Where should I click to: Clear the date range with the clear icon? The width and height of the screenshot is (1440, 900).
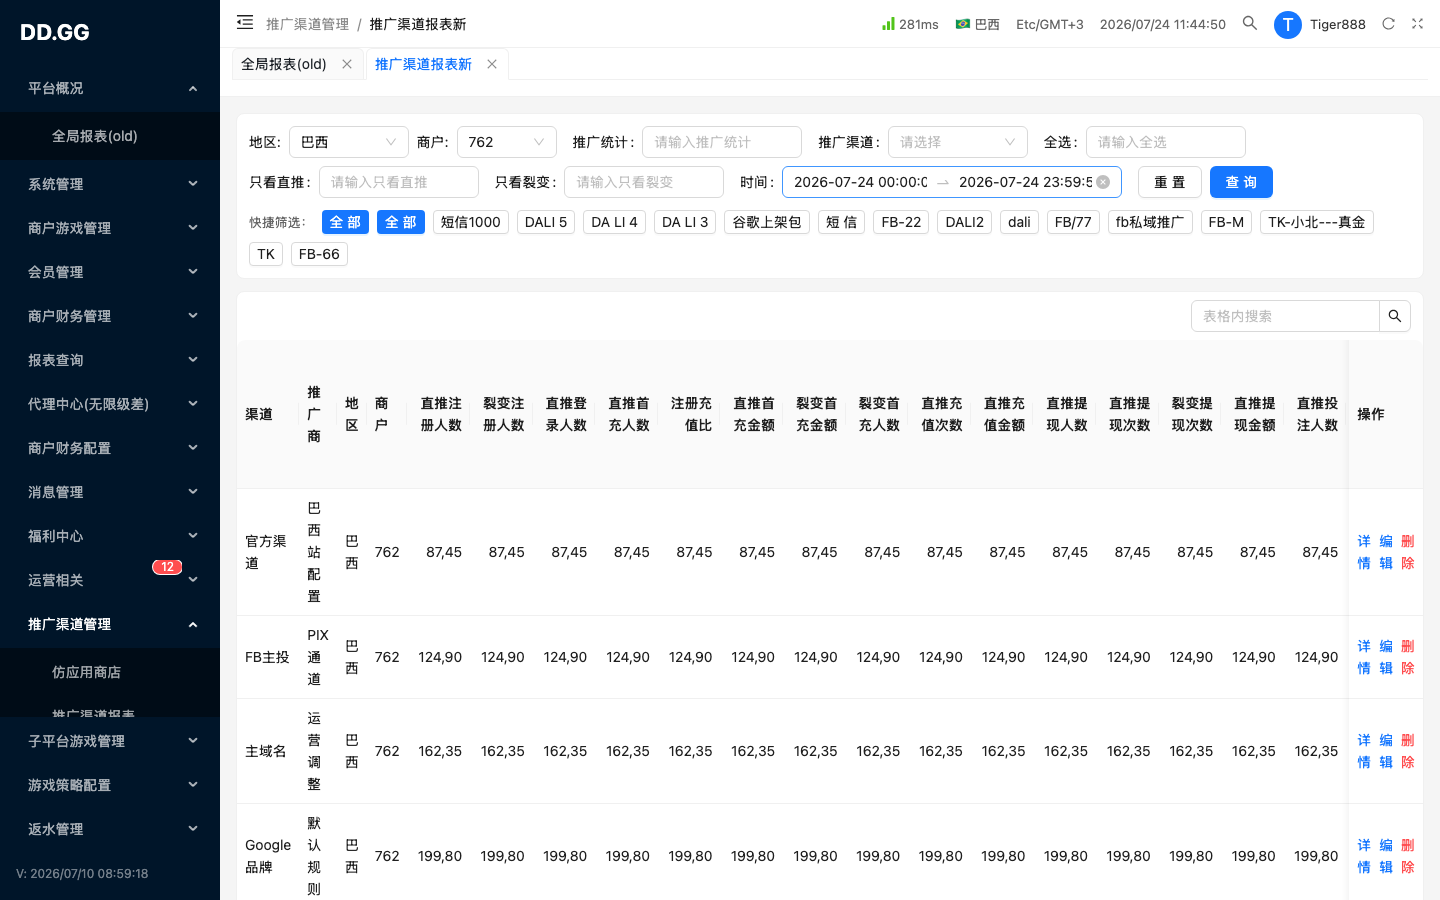pos(1103,182)
